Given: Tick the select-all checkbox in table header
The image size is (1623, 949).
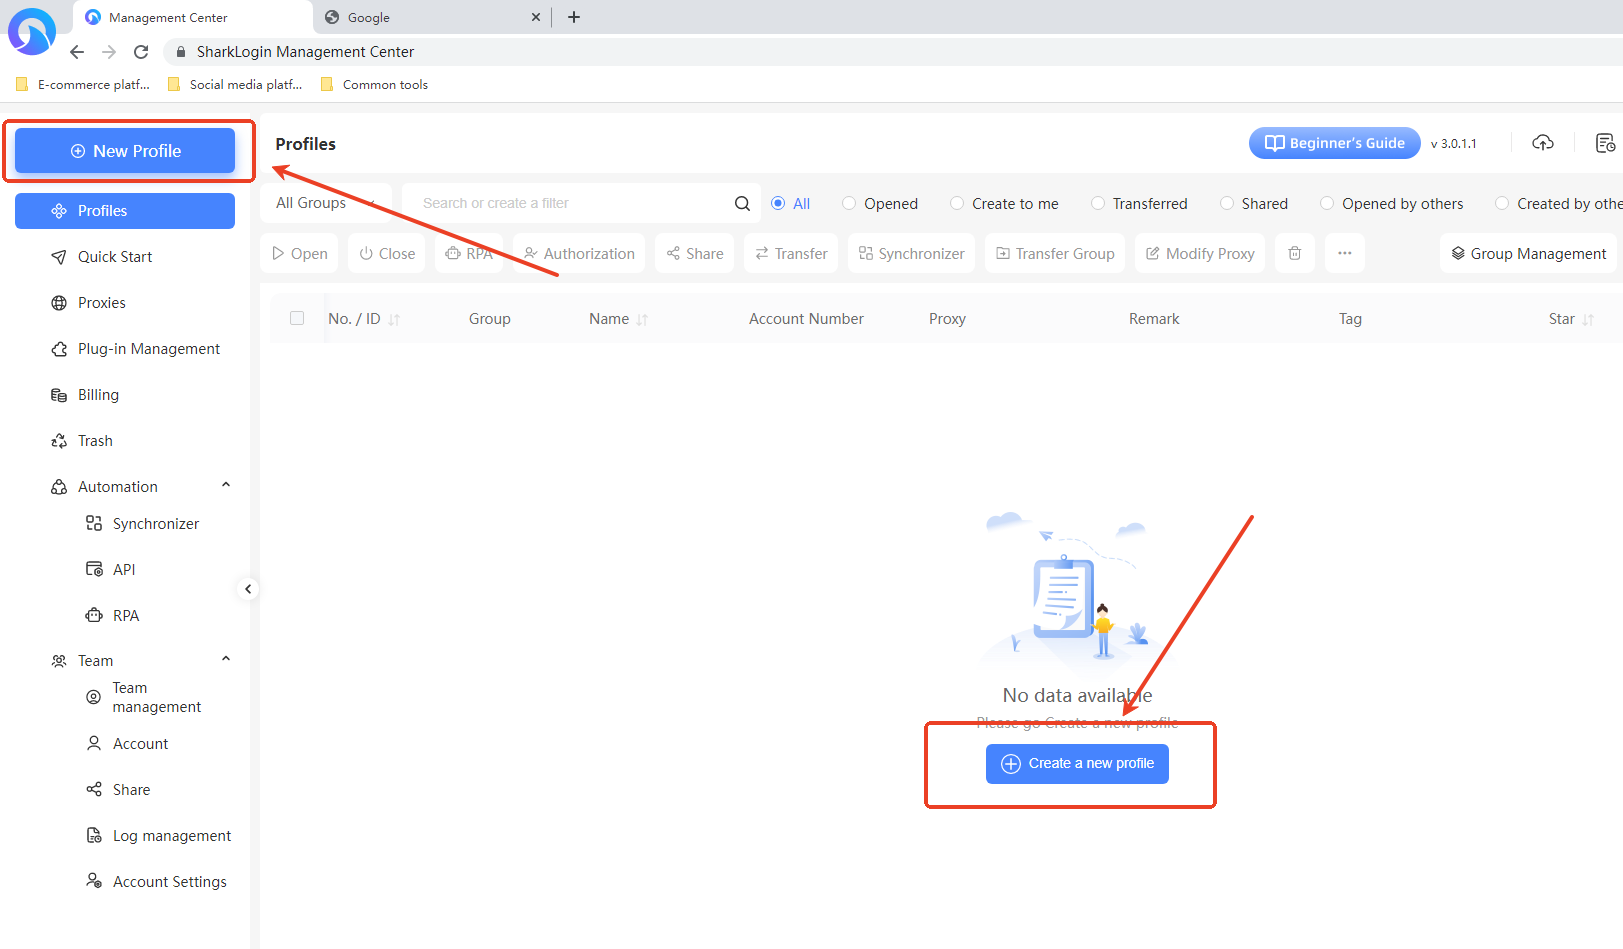Looking at the screenshot, I should tap(297, 319).
